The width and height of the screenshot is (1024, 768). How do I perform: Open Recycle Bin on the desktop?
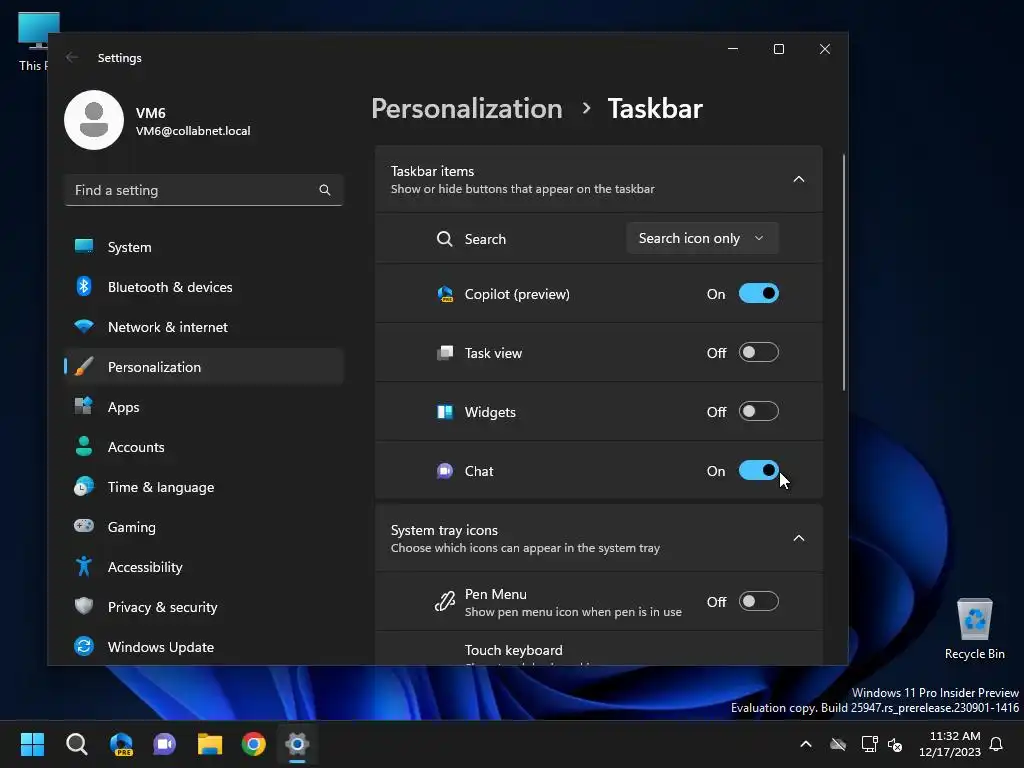974,630
